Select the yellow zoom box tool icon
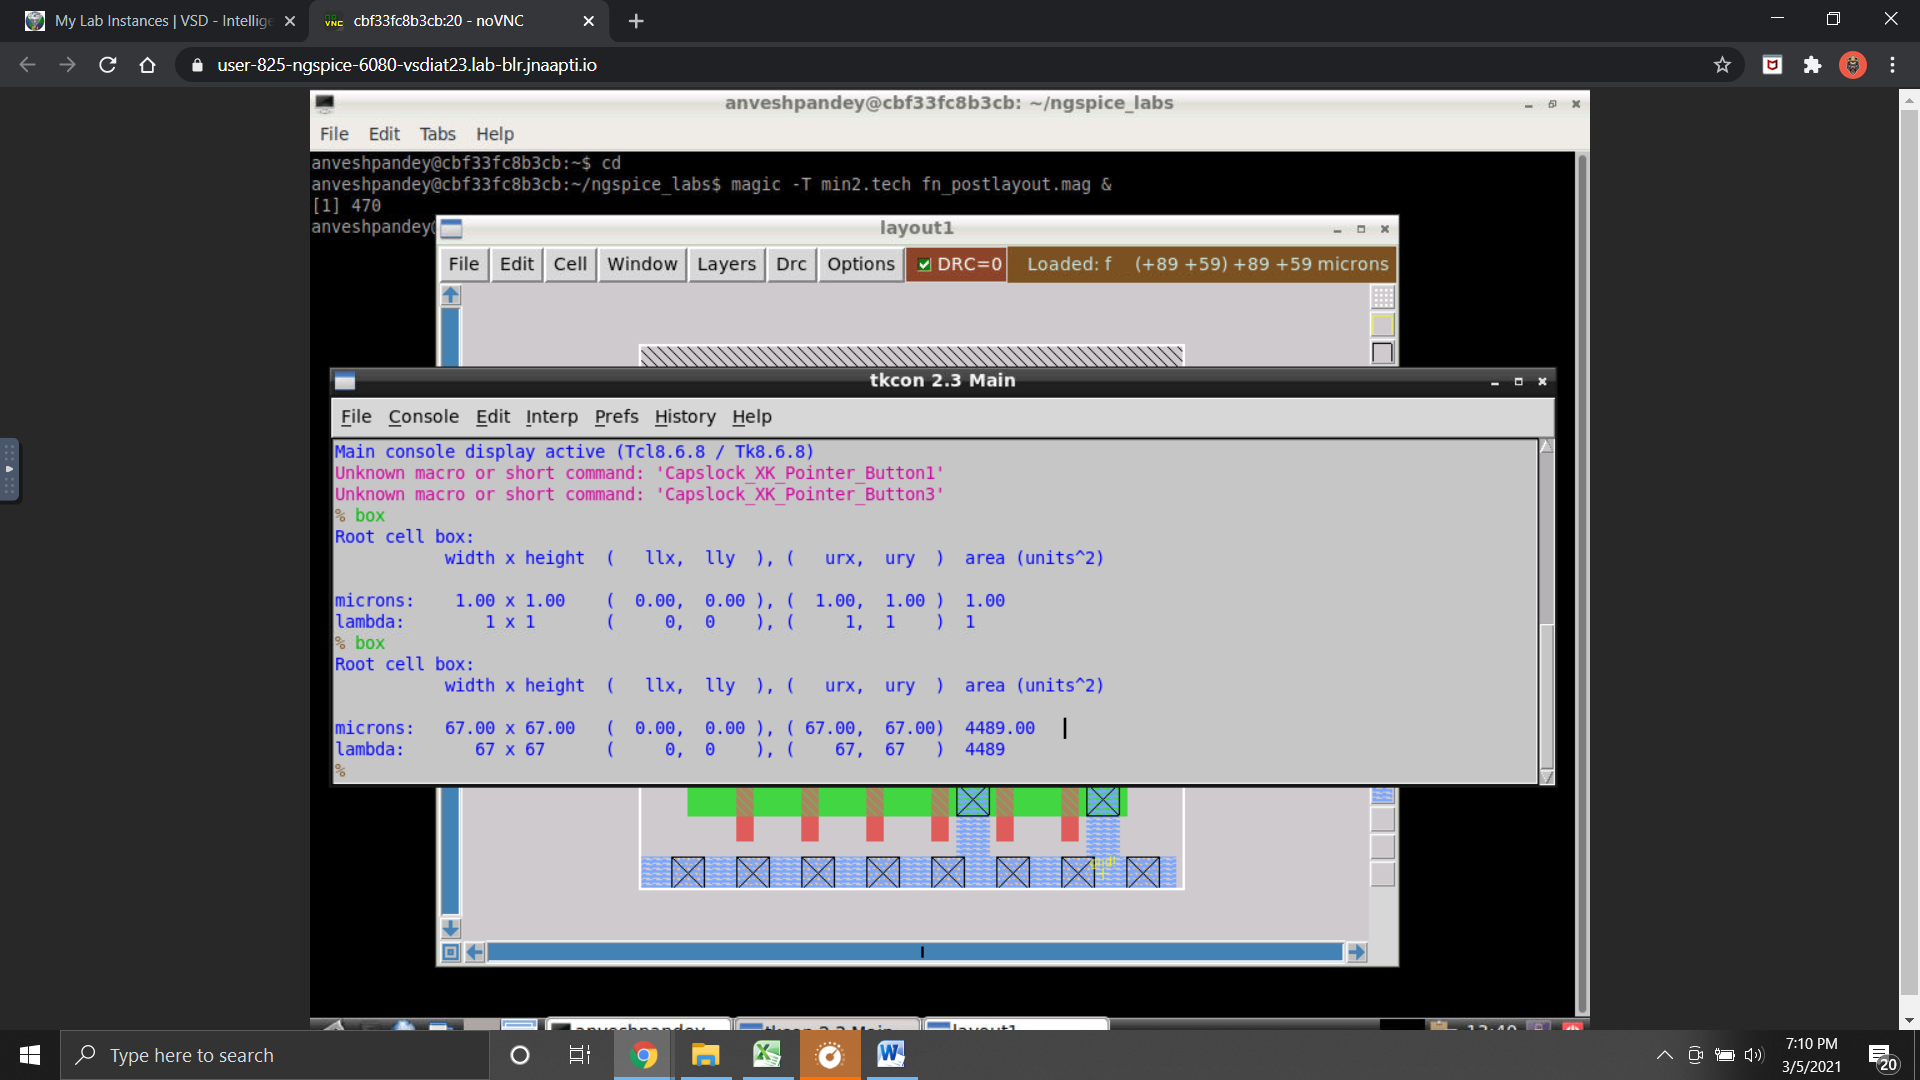Screen dimensions: 1920x1080 1383,324
